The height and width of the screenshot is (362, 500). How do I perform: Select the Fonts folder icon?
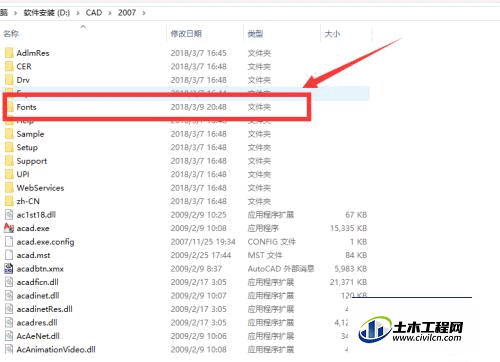pos(10,107)
